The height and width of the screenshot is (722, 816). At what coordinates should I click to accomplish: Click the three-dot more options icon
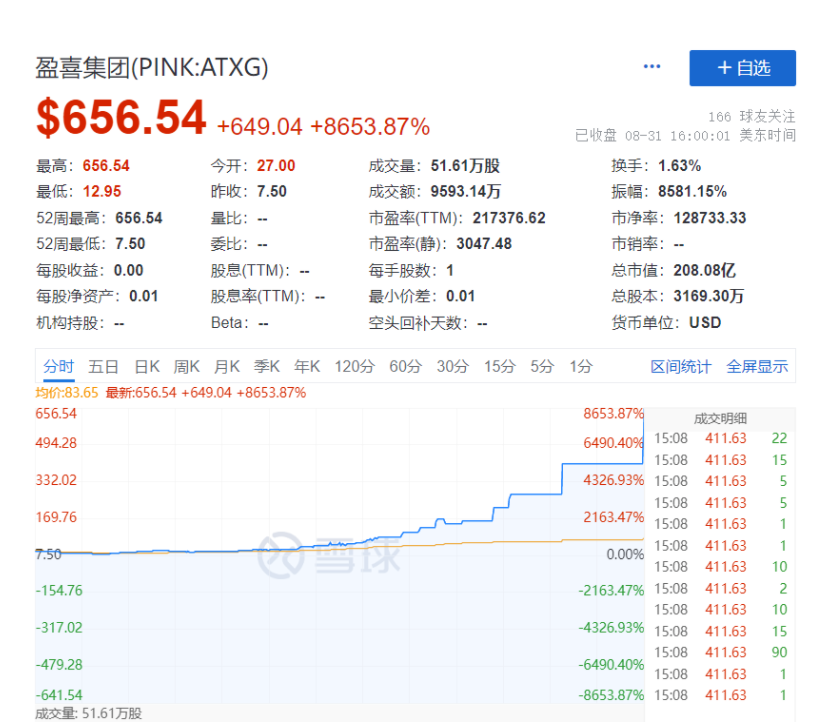pos(652,67)
